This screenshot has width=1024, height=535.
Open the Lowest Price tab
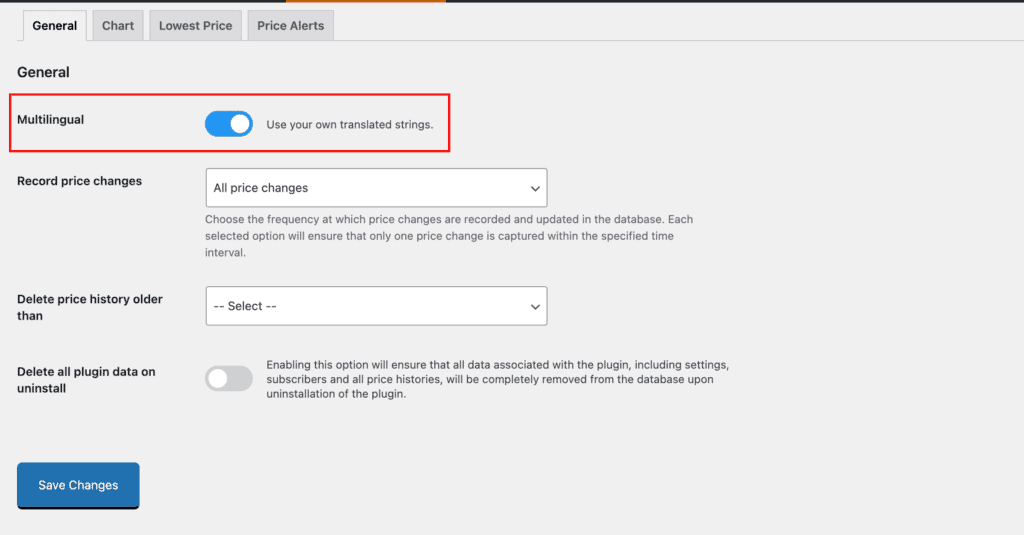195,26
